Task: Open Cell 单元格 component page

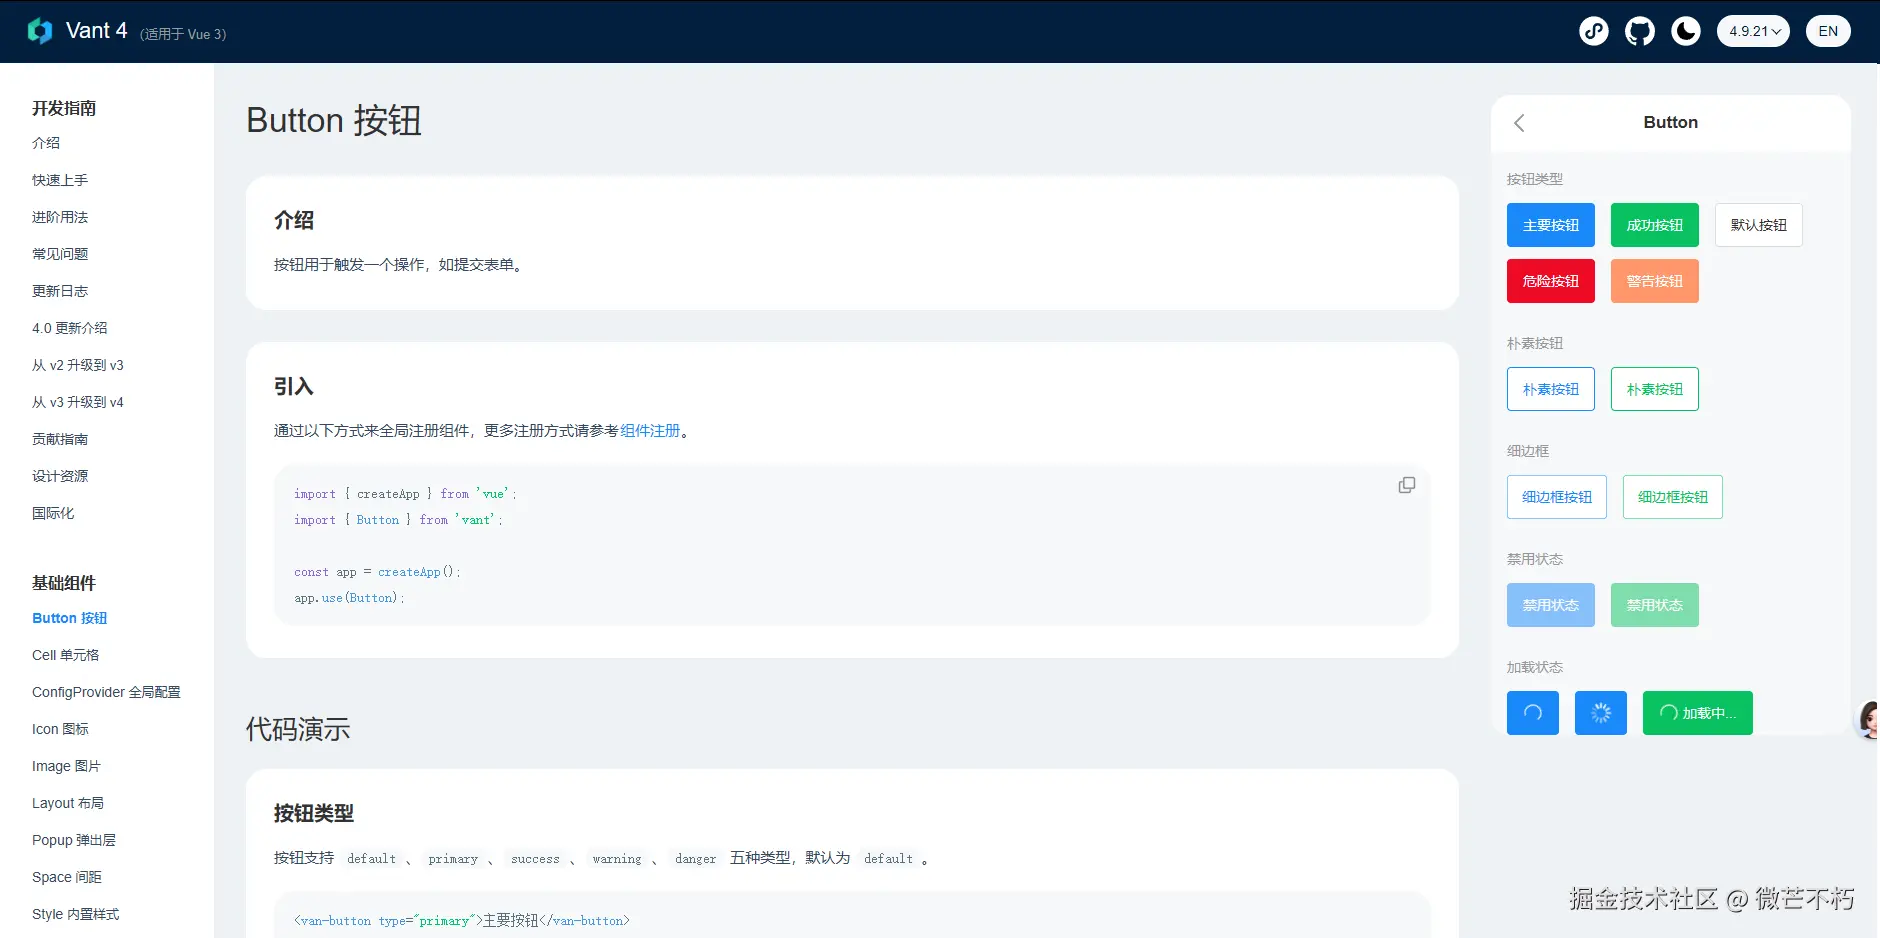Action: click(66, 655)
